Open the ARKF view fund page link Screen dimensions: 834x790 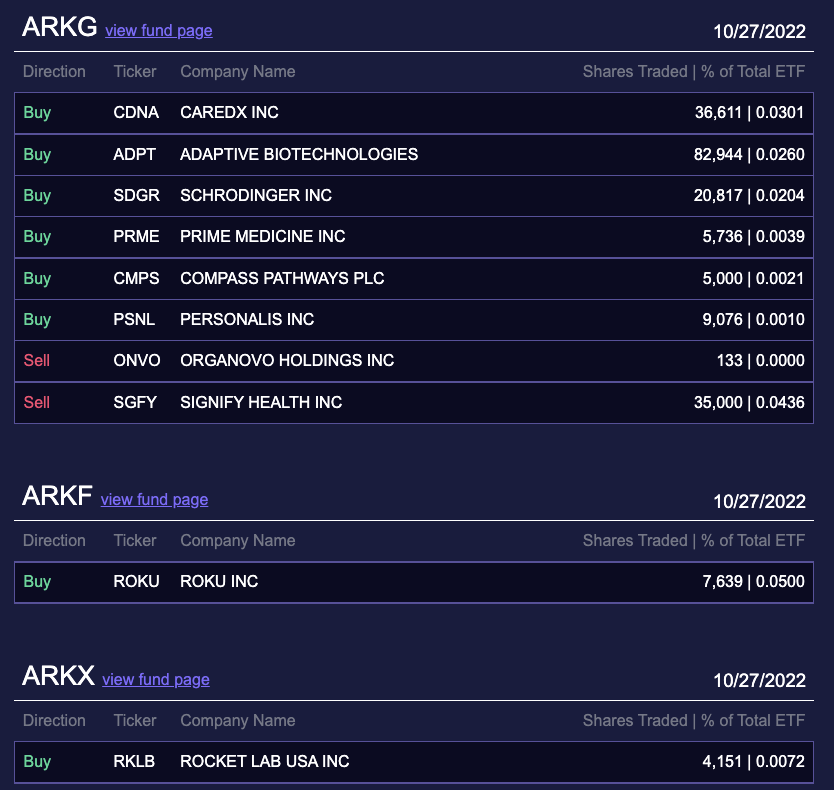pos(154,500)
